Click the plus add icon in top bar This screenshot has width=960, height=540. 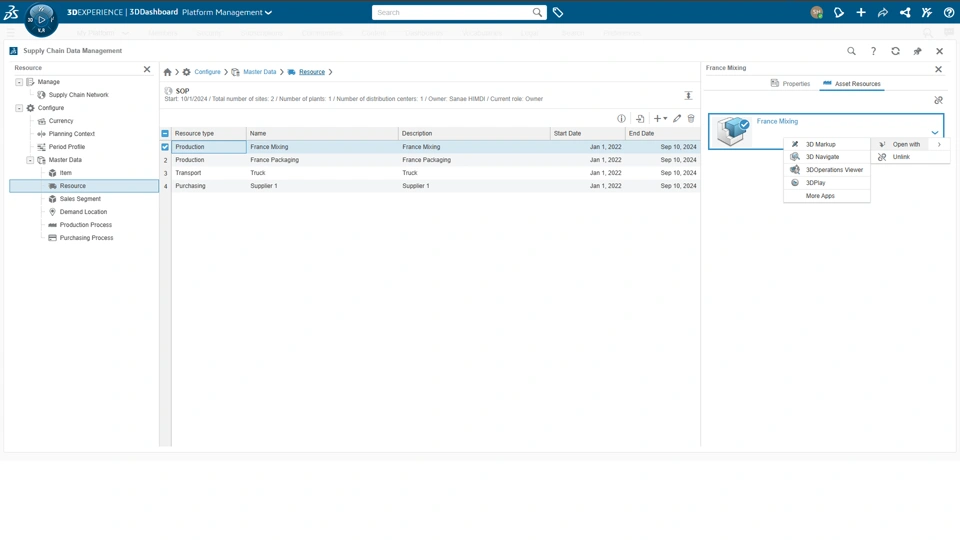pos(861,12)
